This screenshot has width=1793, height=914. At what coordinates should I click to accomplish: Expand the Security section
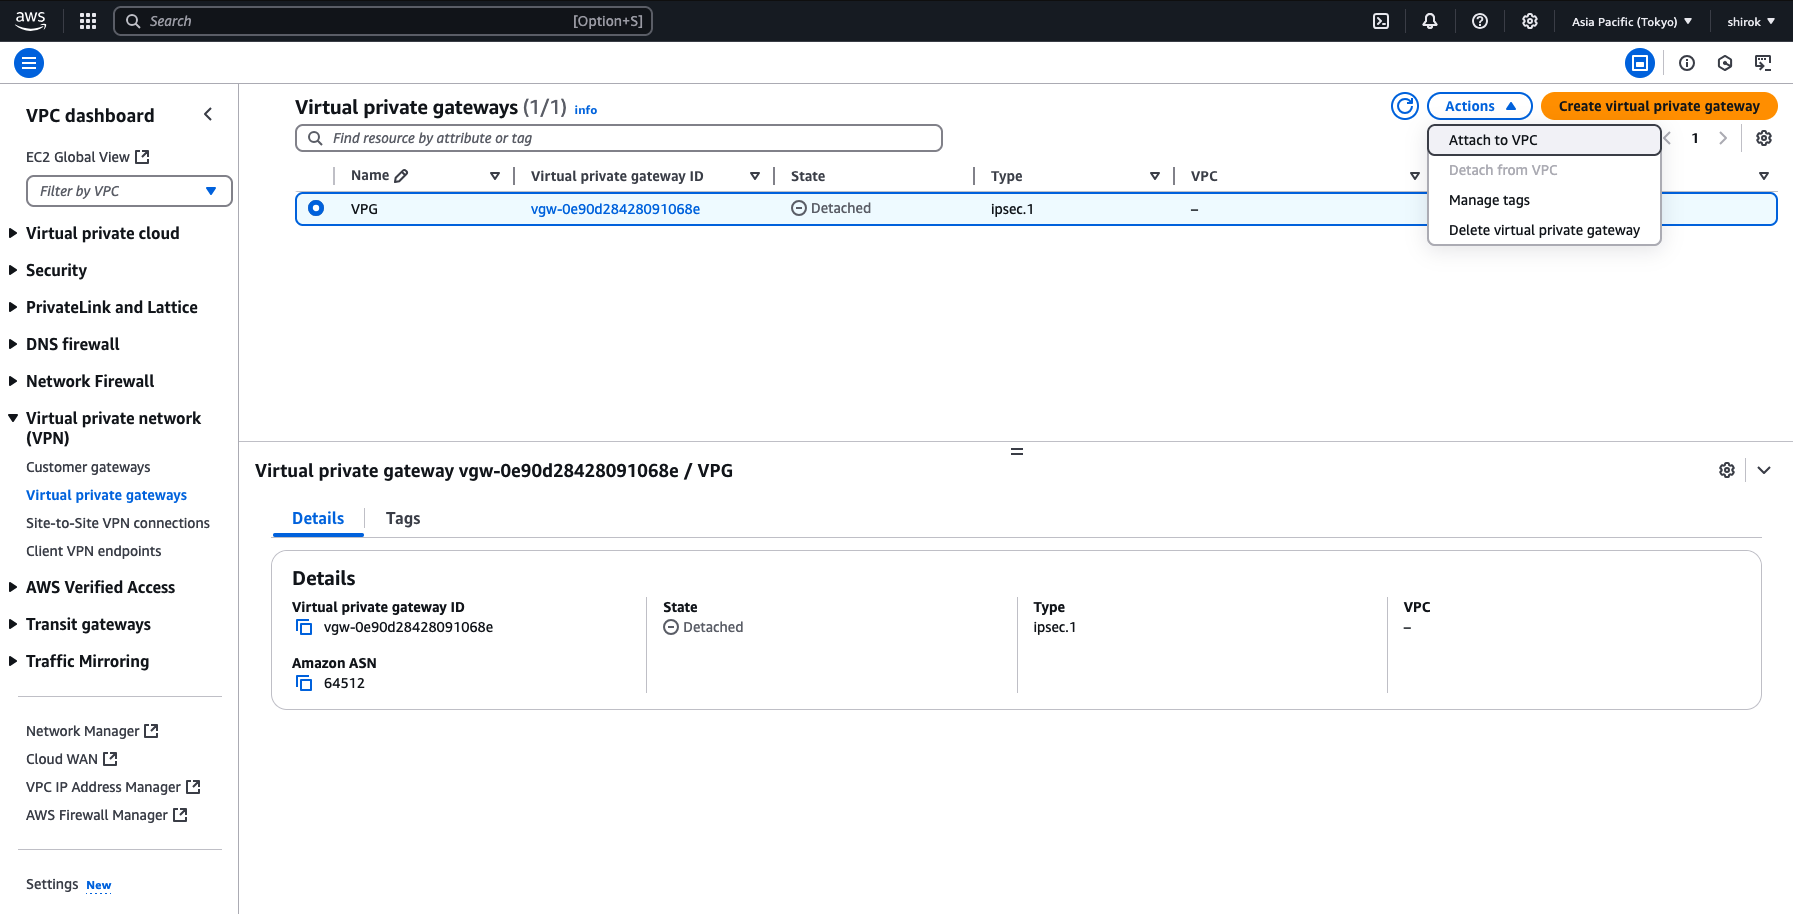[x=13, y=270]
